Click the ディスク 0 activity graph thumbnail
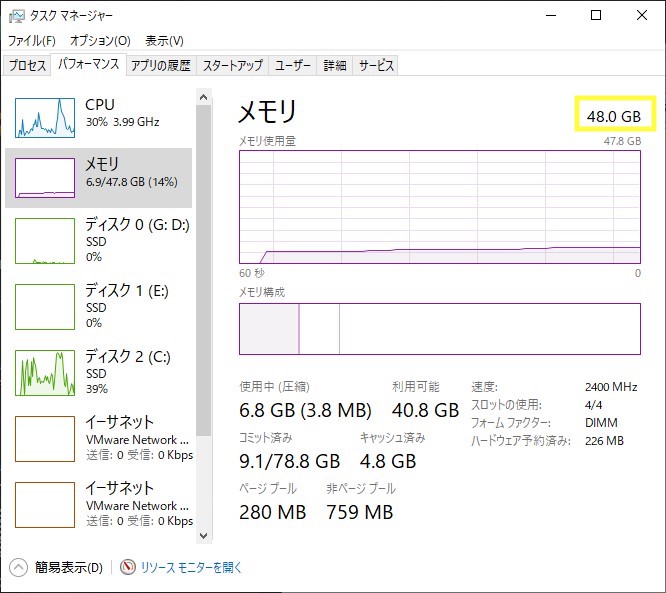 point(45,241)
